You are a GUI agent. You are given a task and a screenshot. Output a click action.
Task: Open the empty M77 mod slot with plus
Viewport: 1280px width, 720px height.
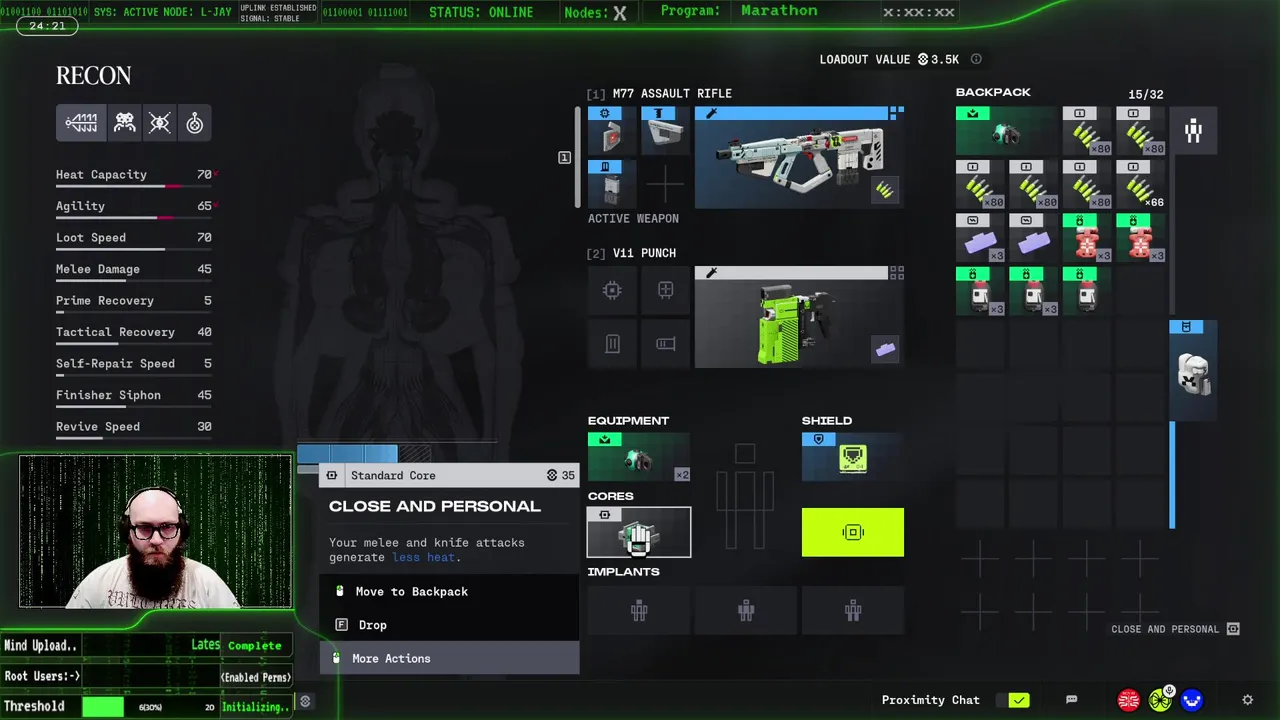pos(665,183)
